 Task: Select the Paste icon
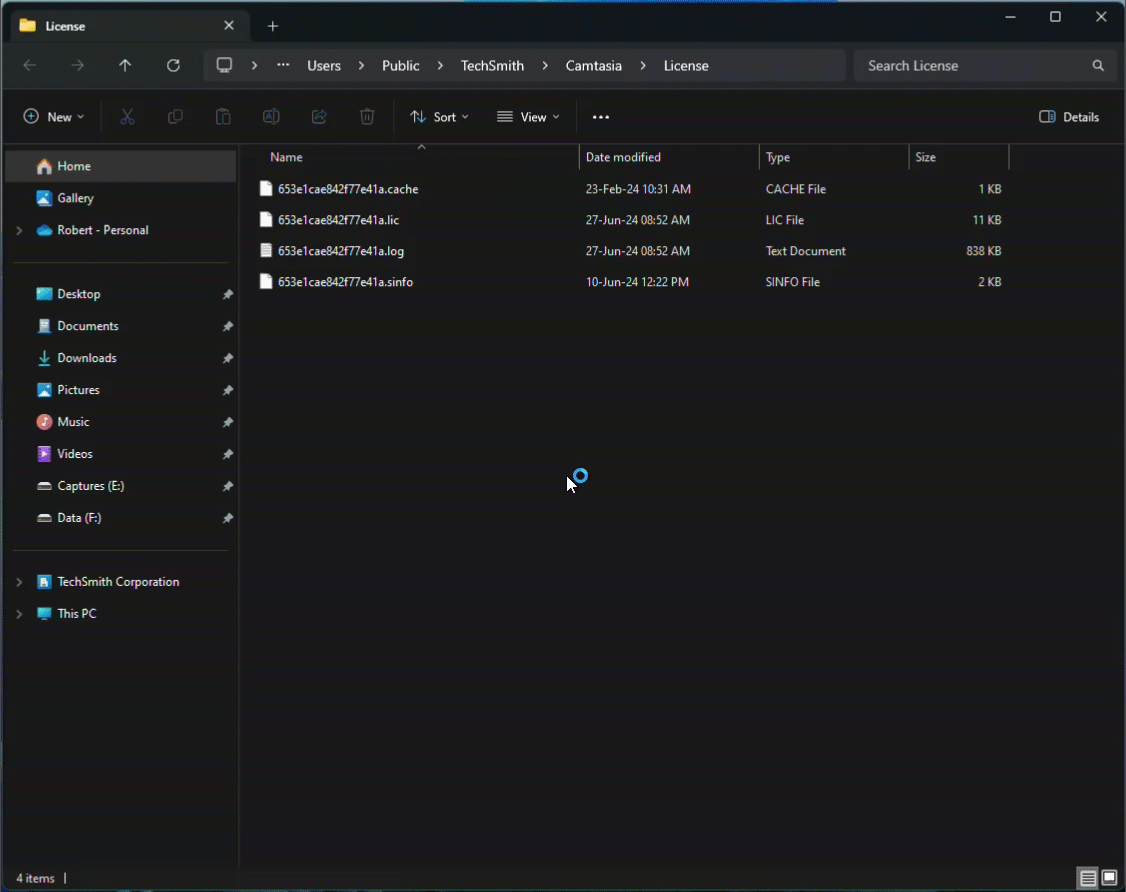pos(223,116)
